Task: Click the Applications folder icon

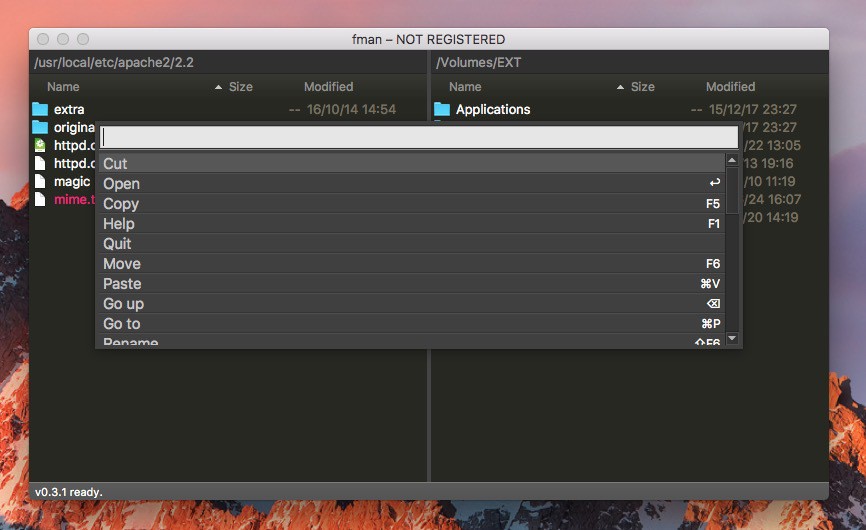Action: tap(442, 109)
